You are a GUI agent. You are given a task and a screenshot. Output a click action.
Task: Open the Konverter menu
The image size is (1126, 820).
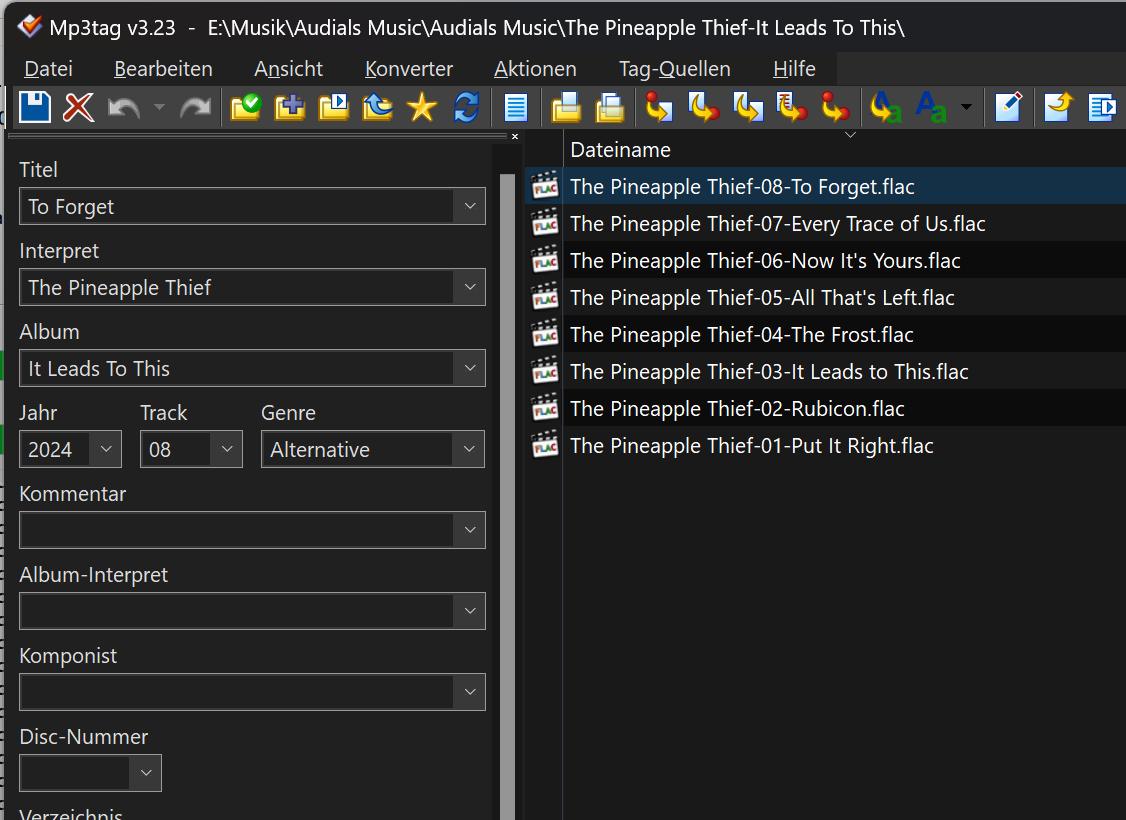(x=409, y=69)
